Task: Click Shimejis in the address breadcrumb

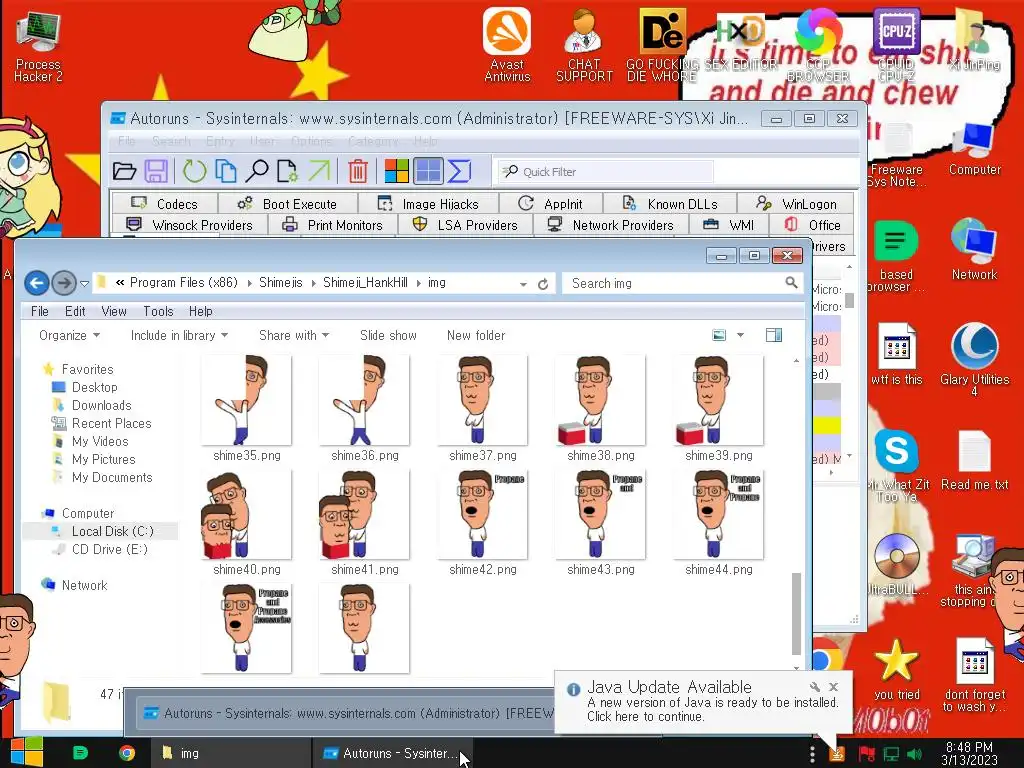Action: [281, 282]
